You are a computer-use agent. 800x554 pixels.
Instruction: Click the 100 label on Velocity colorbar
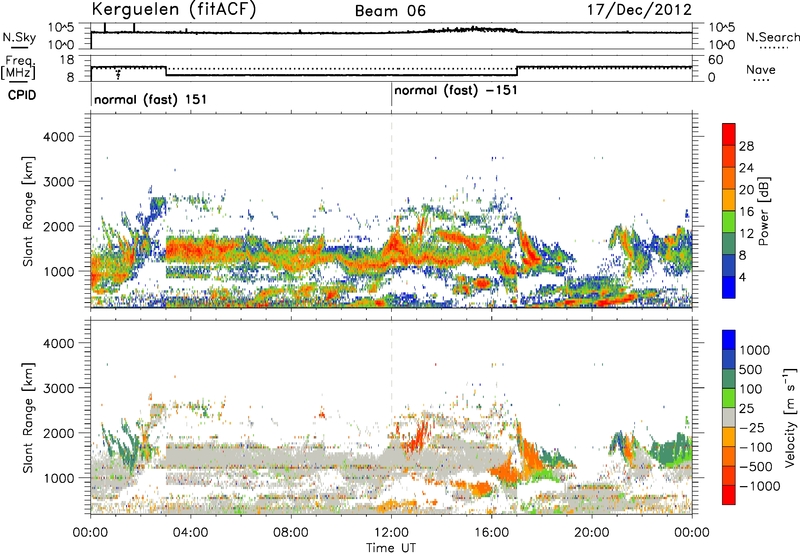[751, 389]
